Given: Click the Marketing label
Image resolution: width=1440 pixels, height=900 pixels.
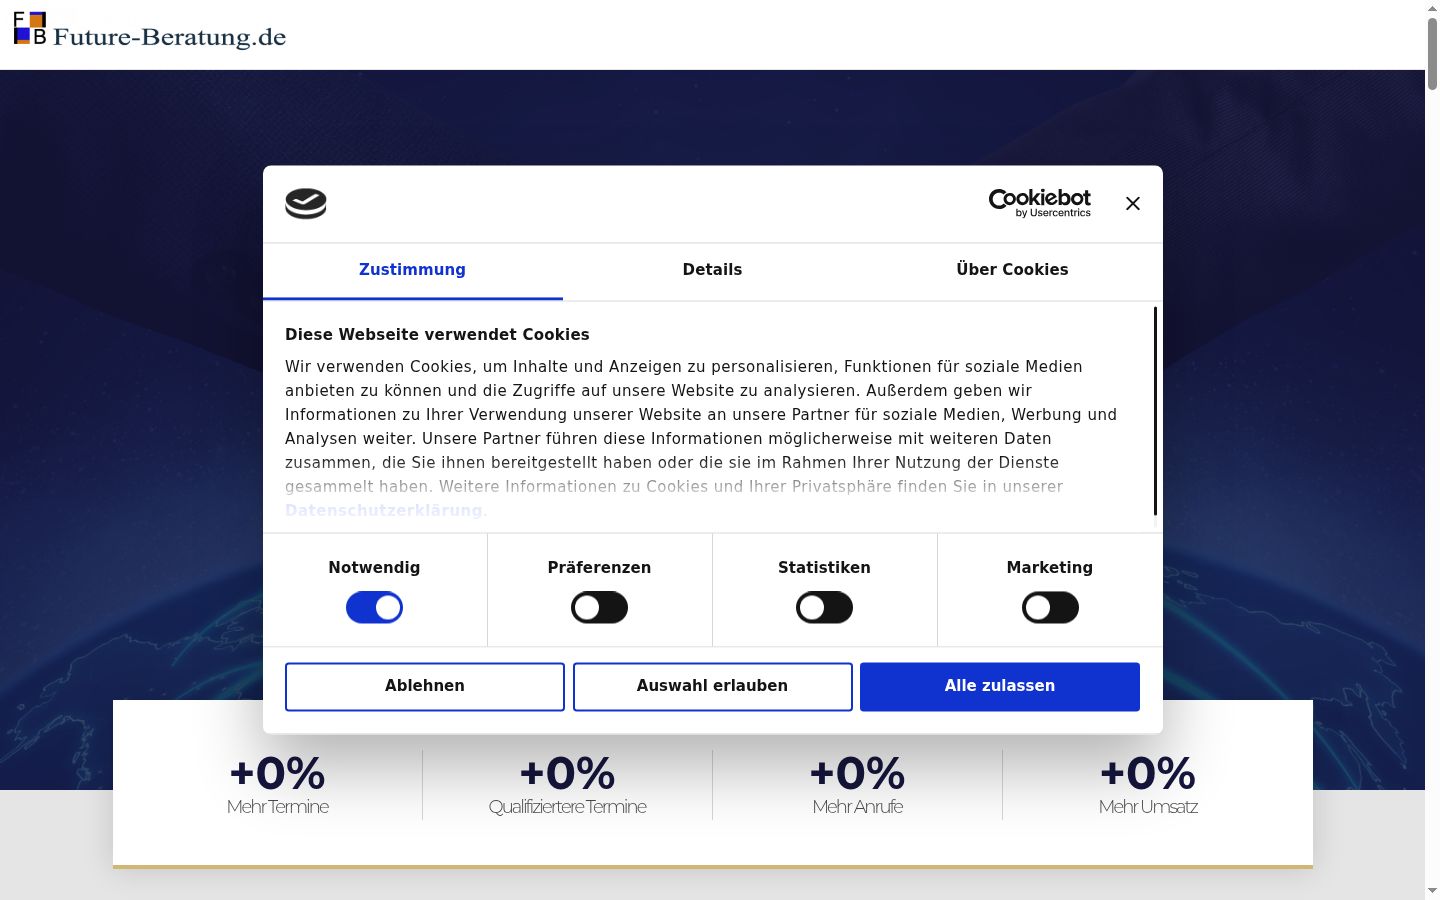Looking at the screenshot, I should (1050, 568).
